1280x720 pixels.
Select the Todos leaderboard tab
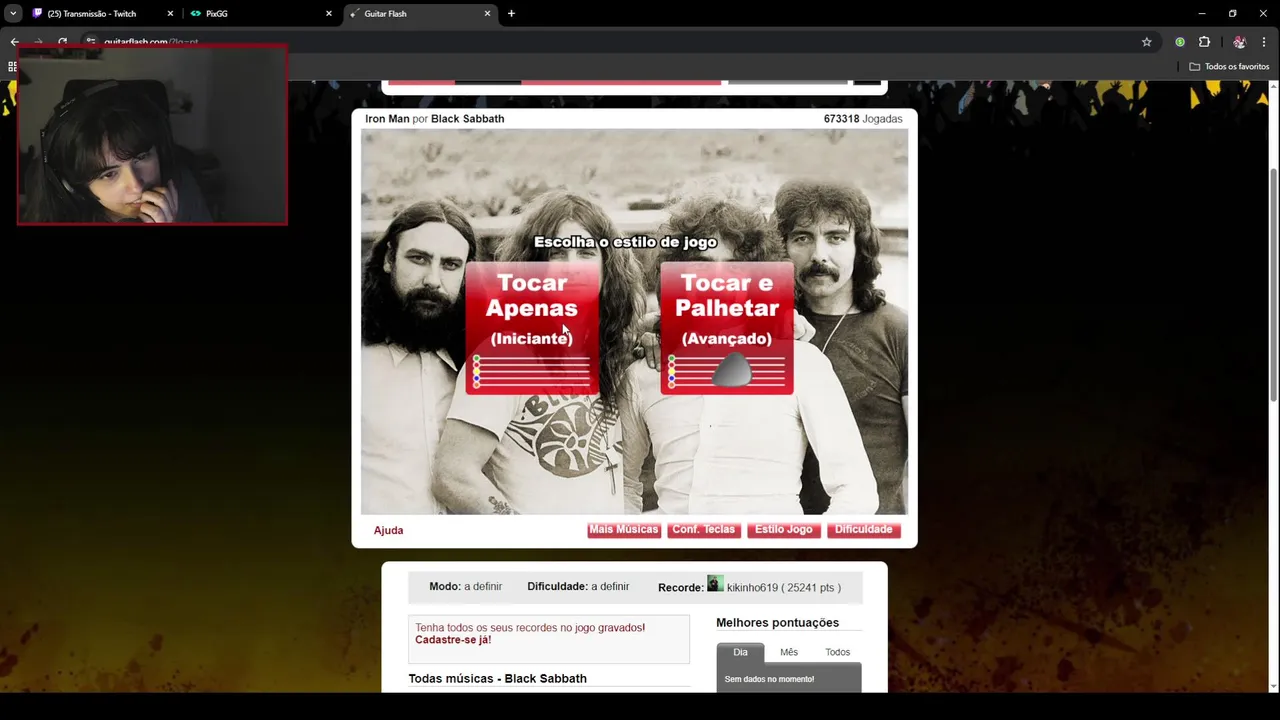(x=838, y=652)
